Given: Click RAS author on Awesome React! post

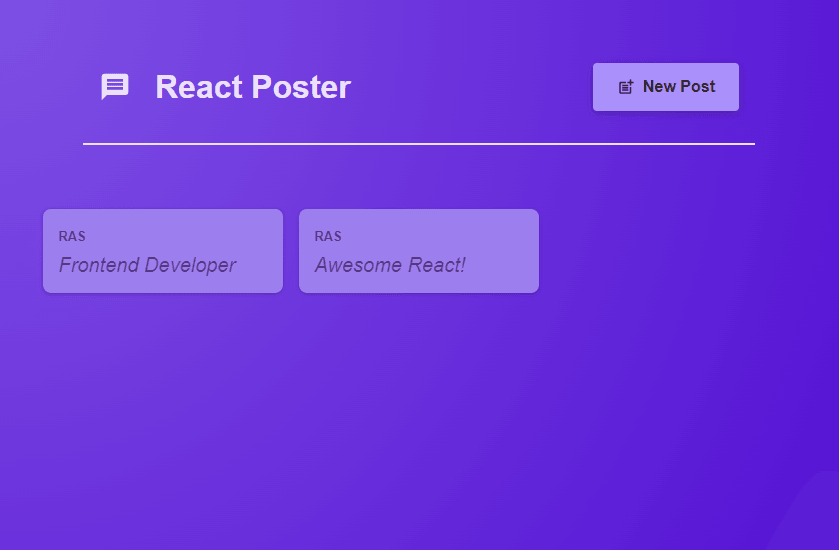Looking at the screenshot, I should click(x=328, y=236).
